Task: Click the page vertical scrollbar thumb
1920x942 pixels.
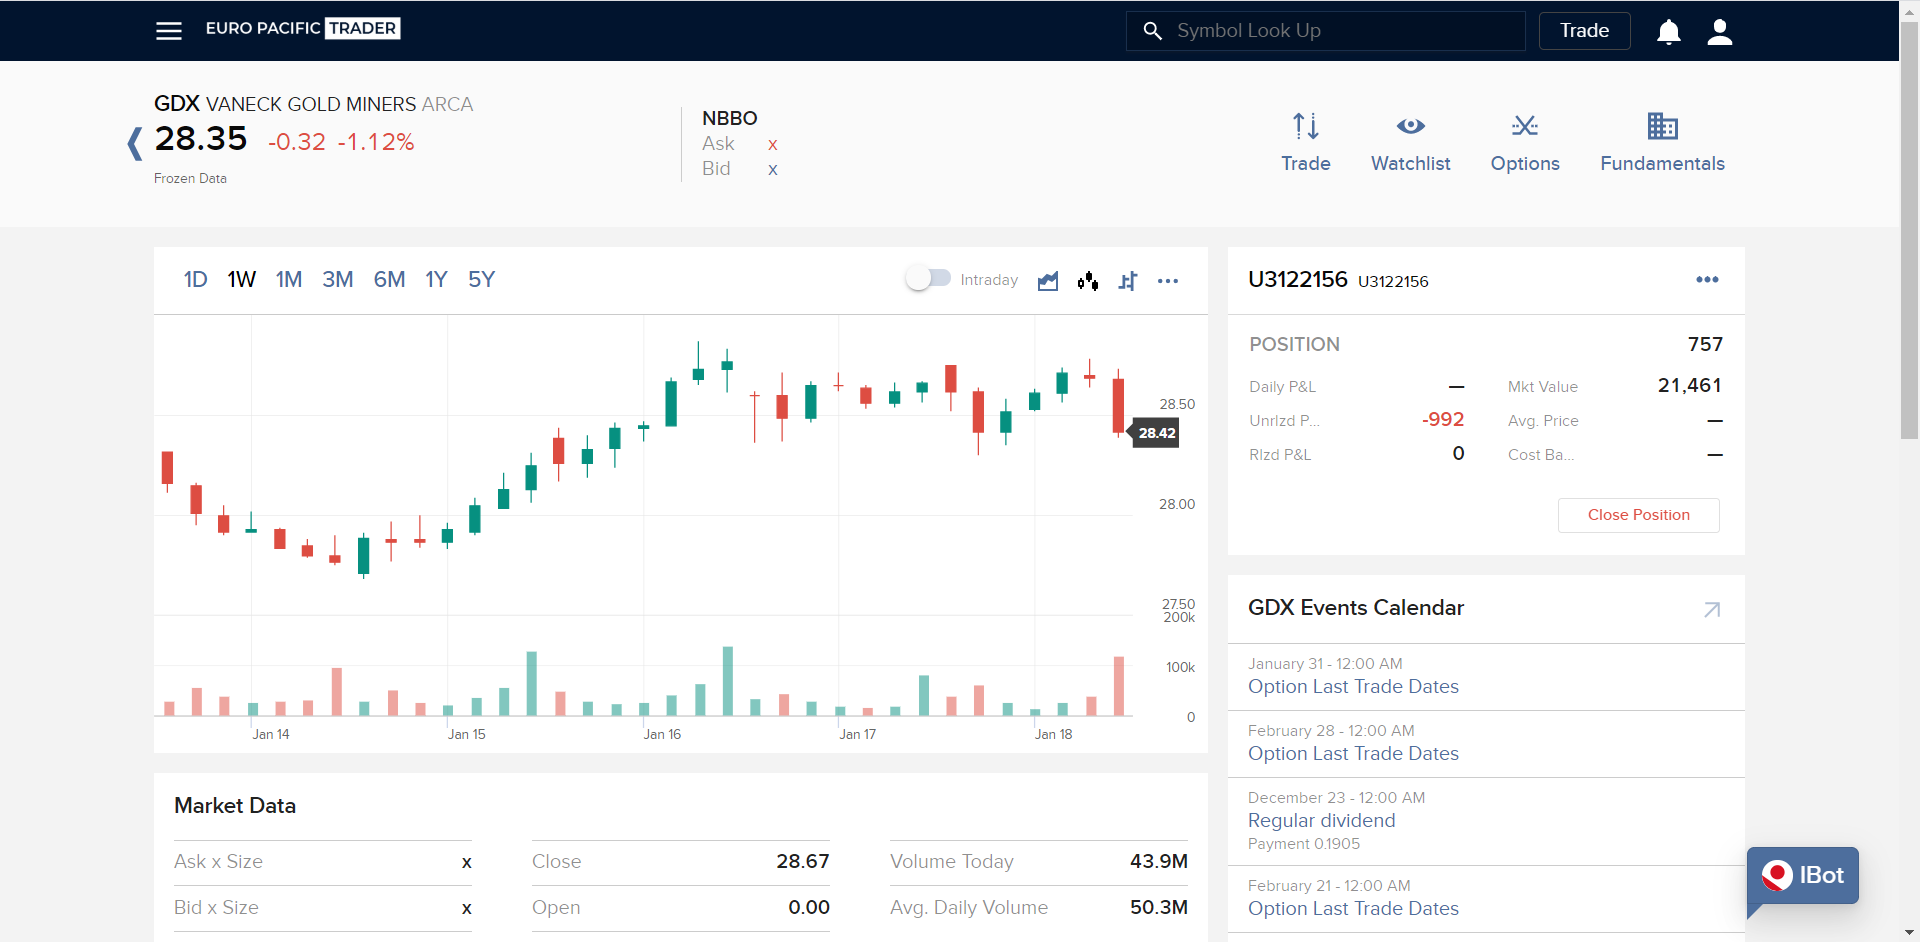Action: (1909, 230)
